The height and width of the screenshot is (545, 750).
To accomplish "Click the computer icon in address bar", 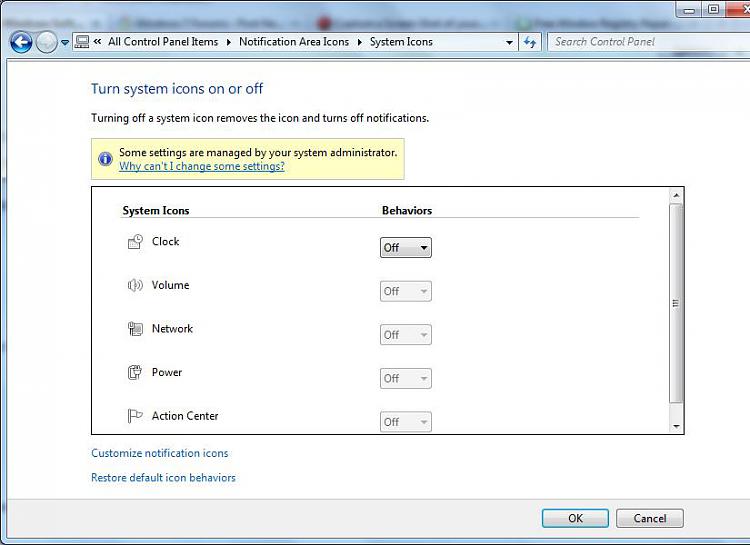I will 82,42.
